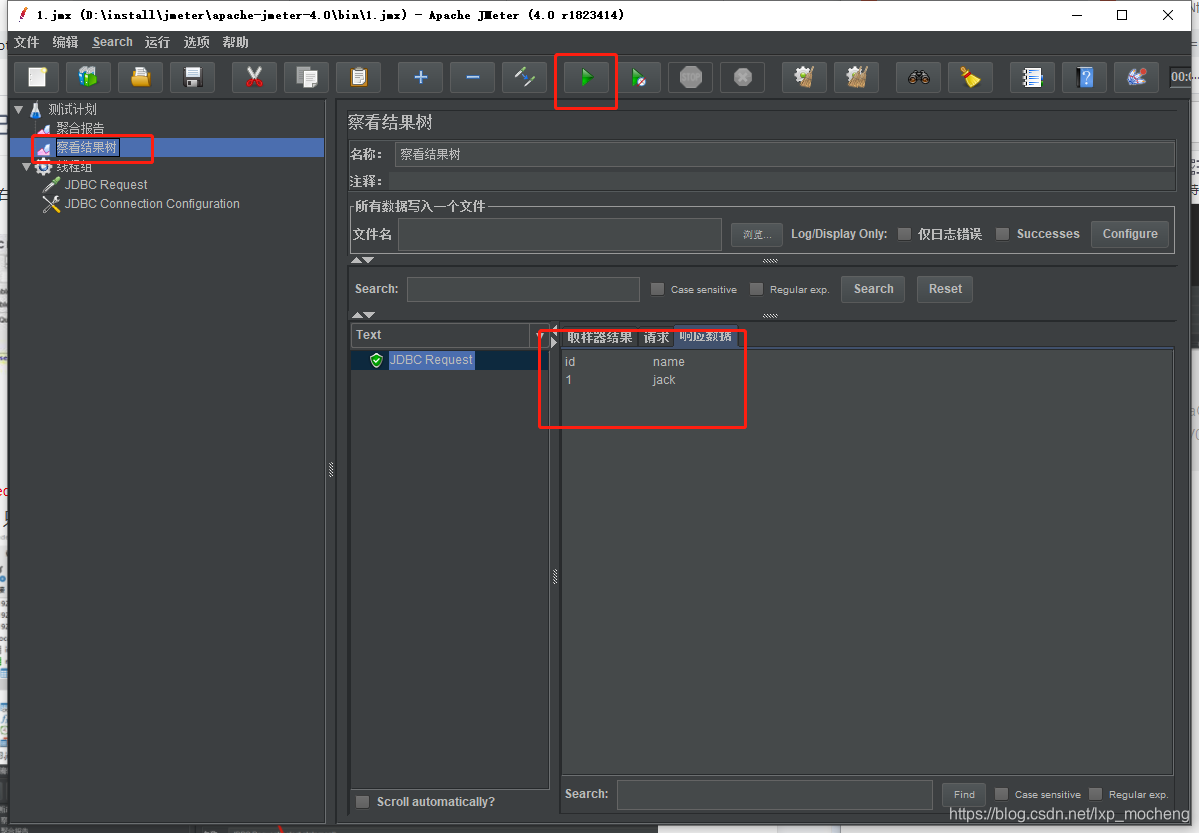Collapse all nodes with minus icon
Image resolution: width=1199 pixels, height=833 pixels.
(473, 77)
